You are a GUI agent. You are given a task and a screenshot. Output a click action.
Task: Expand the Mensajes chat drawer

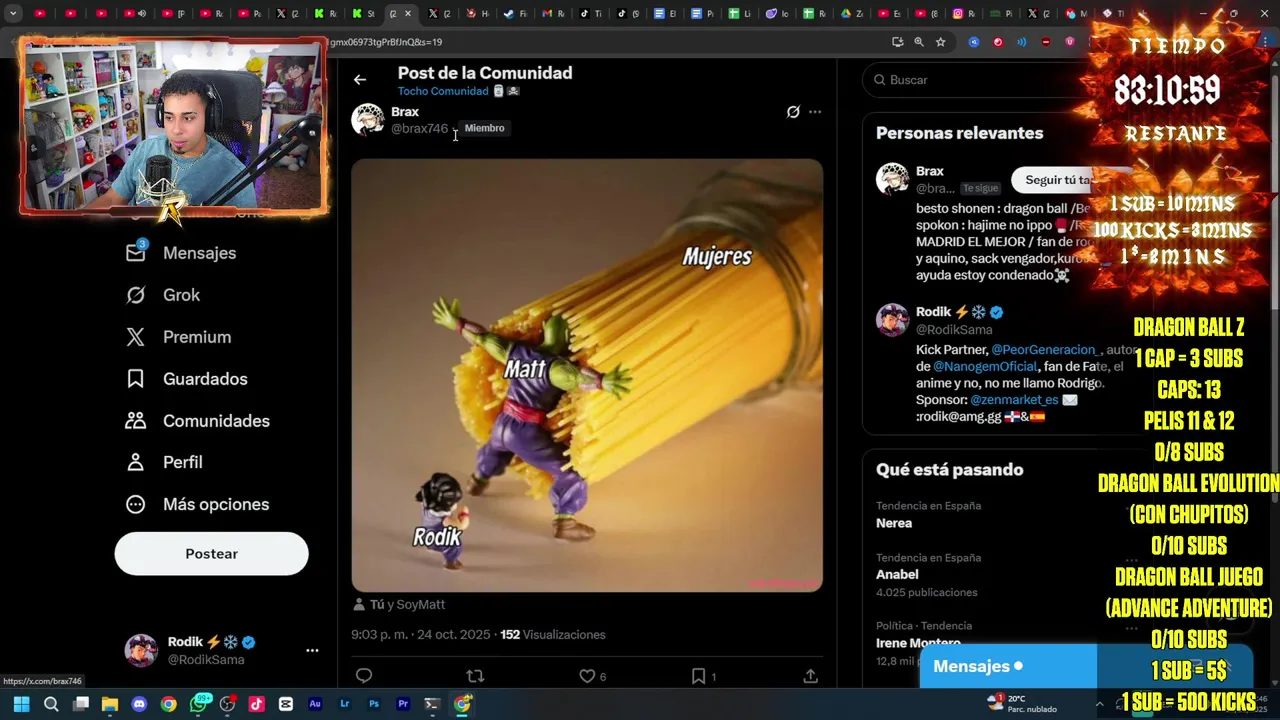click(x=1008, y=666)
